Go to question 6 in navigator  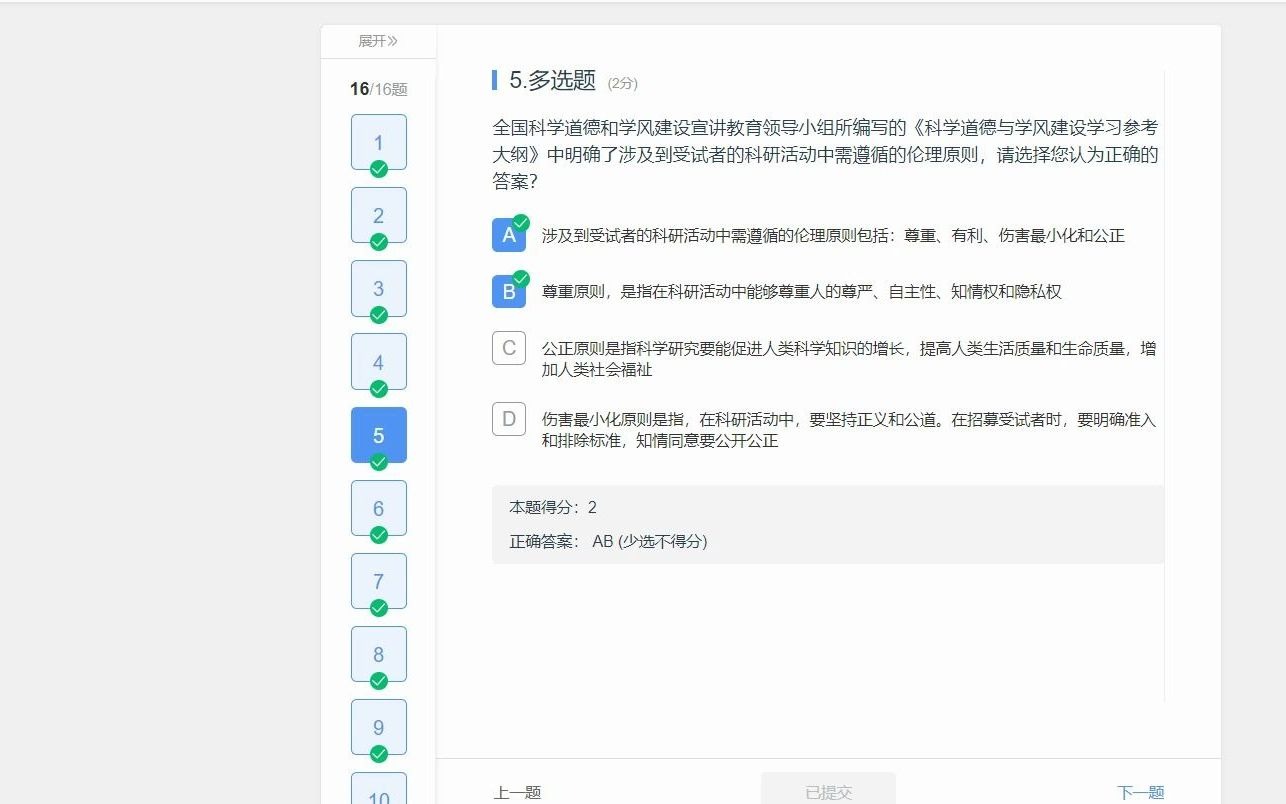379,508
